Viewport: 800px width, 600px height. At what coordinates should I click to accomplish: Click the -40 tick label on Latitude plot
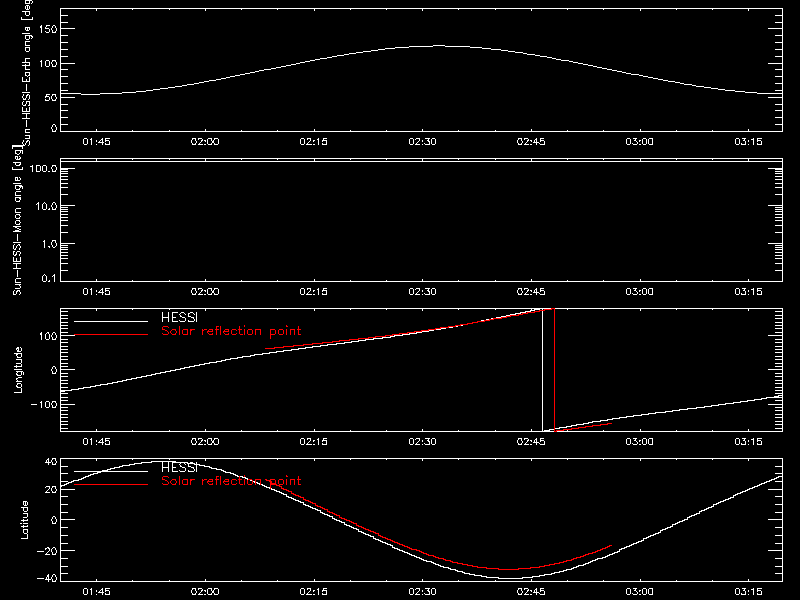tap(48, 578)
